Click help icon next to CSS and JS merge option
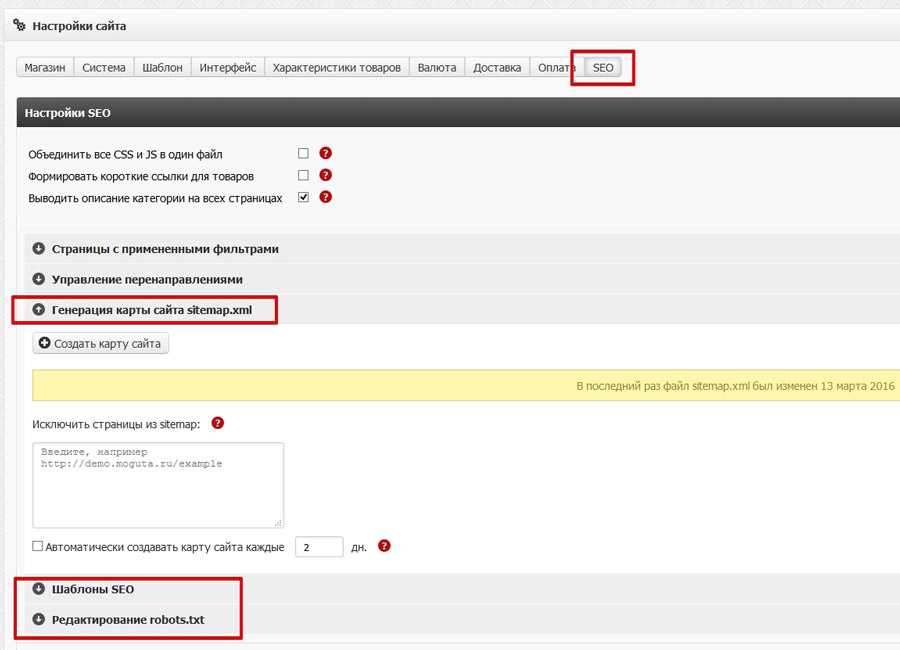The height and width of the screenshot is (650, 900). coord(325,154)
